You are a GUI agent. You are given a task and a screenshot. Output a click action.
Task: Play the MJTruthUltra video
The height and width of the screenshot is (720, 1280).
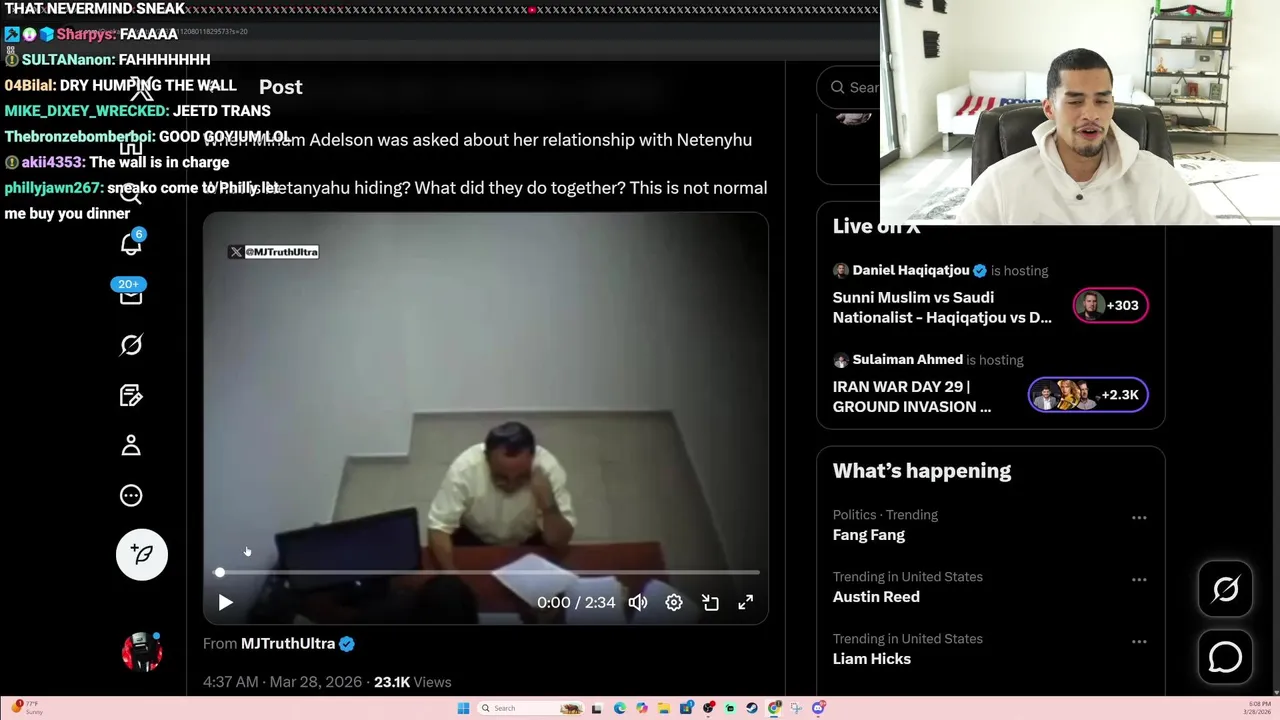click(225, 602)
